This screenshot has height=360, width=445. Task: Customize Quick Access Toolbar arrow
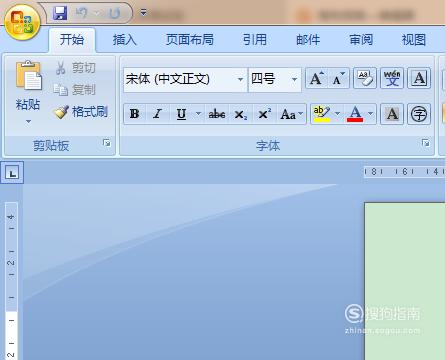tap(143, 13)
